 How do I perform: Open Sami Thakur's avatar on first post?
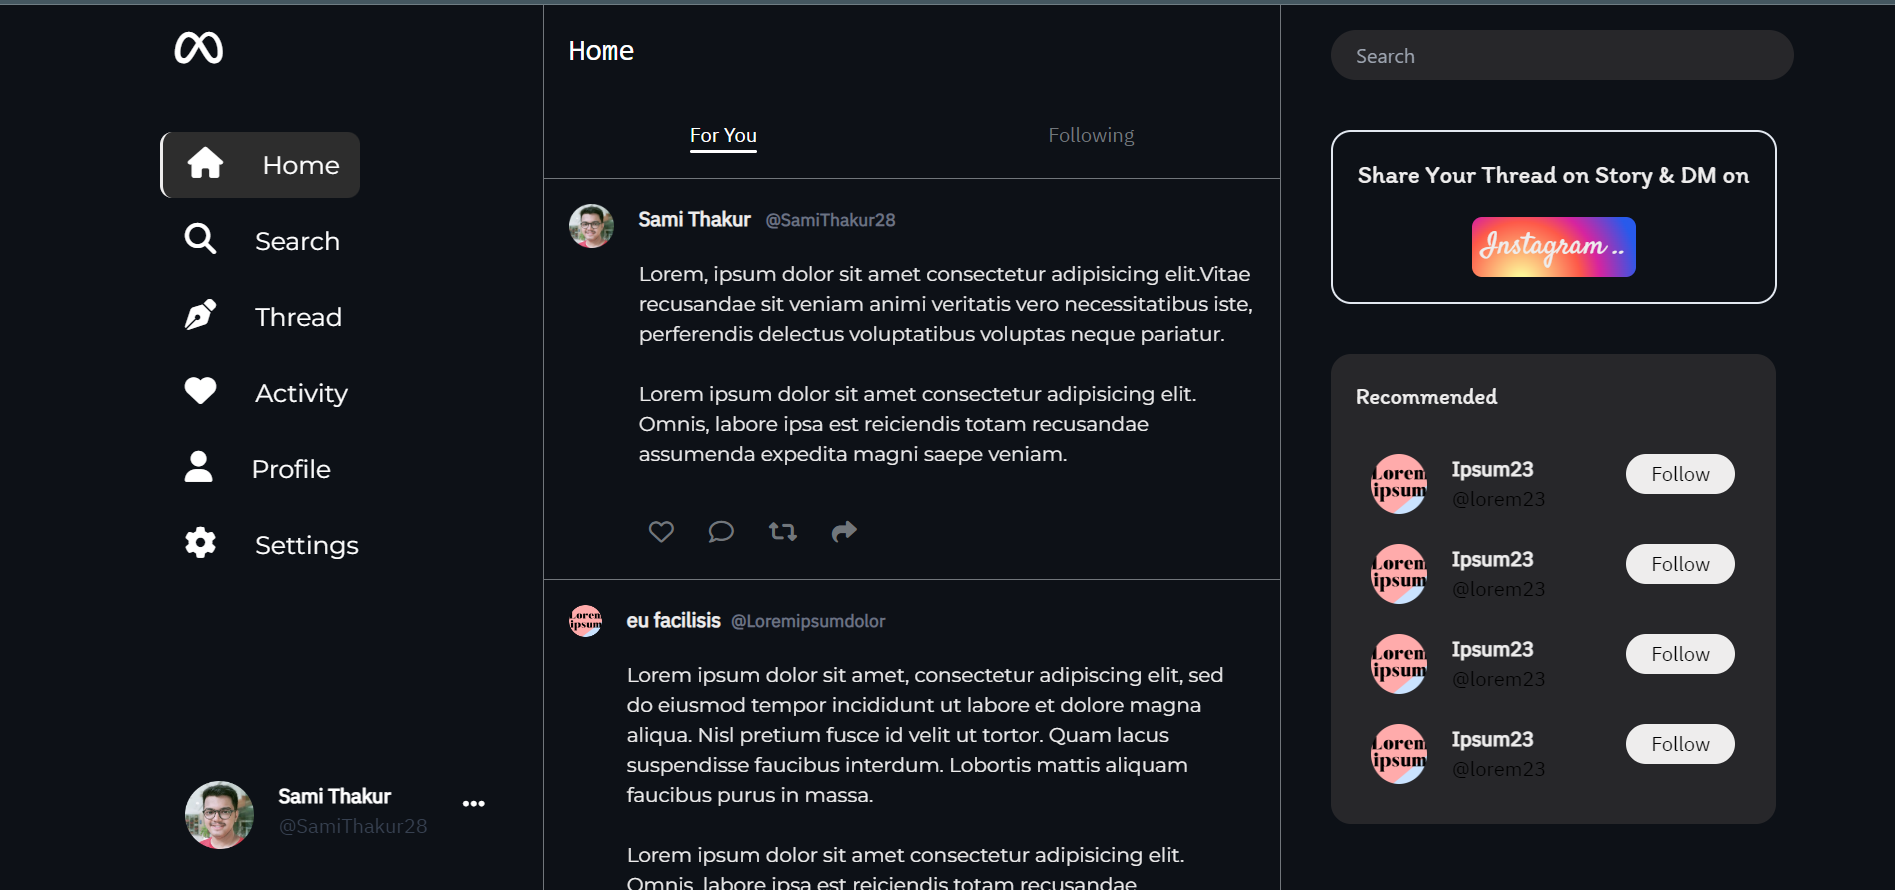591,226
